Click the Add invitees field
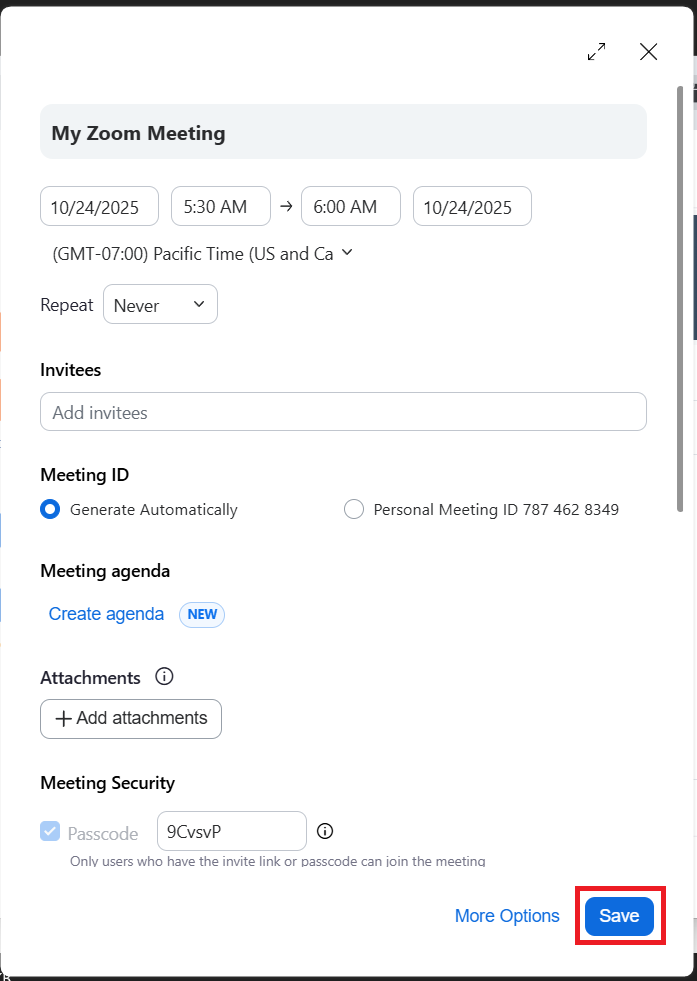The image size is (697, 981). (x=343, y=412)
